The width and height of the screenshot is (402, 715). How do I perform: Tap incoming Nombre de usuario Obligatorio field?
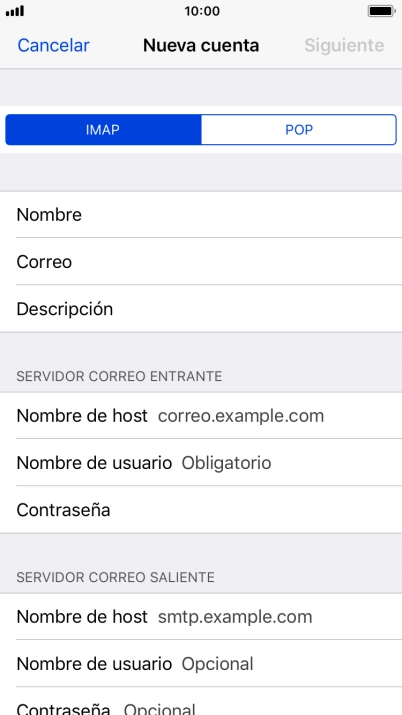click(201, 463)
